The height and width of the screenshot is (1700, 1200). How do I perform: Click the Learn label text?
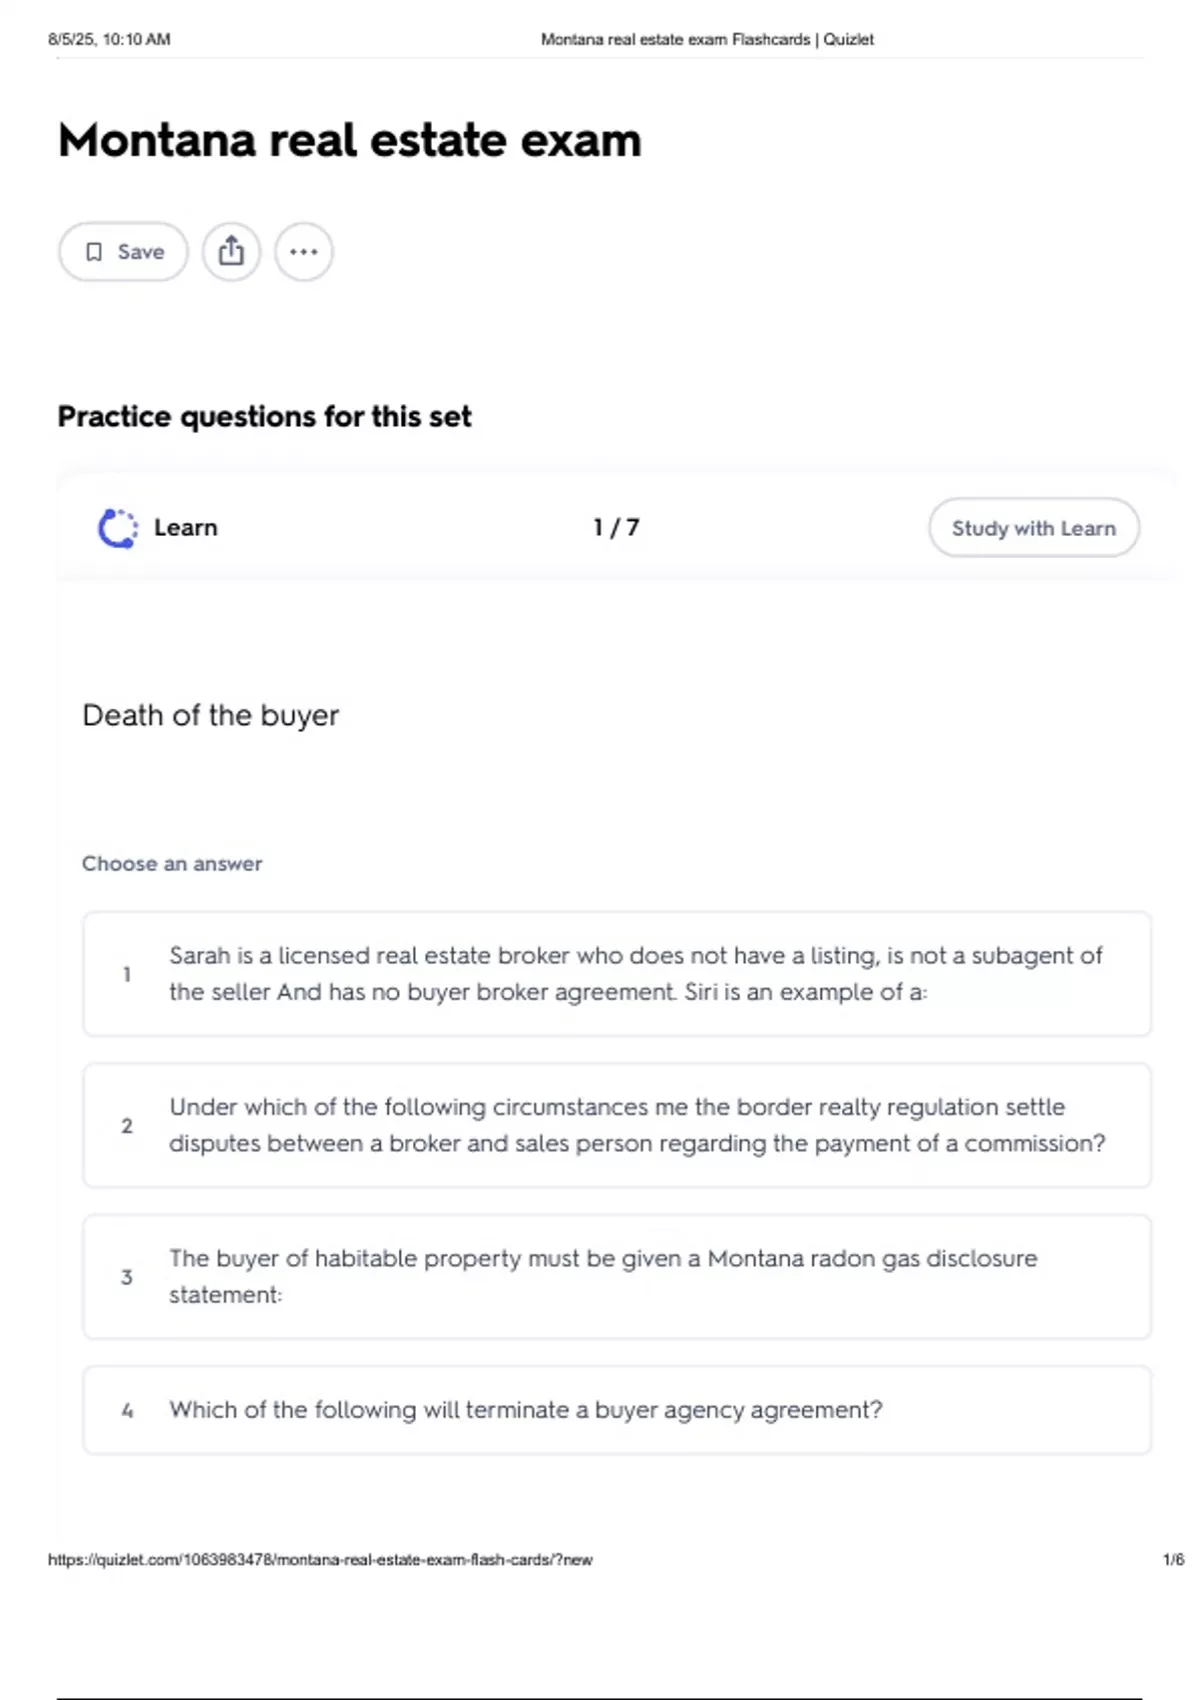pos(186,527)
